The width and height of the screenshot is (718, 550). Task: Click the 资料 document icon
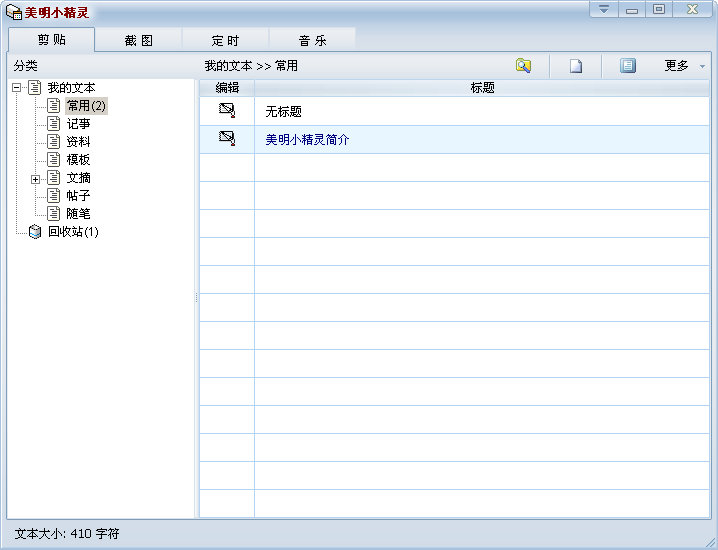[54, 142]
